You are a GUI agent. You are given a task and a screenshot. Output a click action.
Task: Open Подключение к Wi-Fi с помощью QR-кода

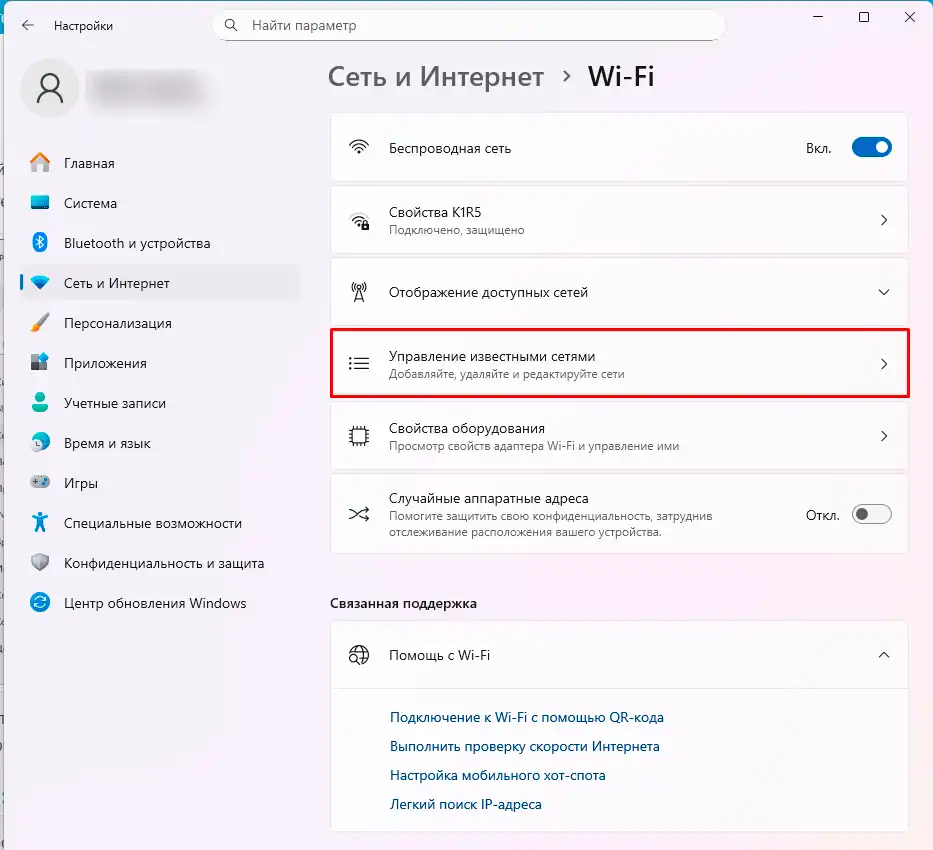click(x=527, y=717)
